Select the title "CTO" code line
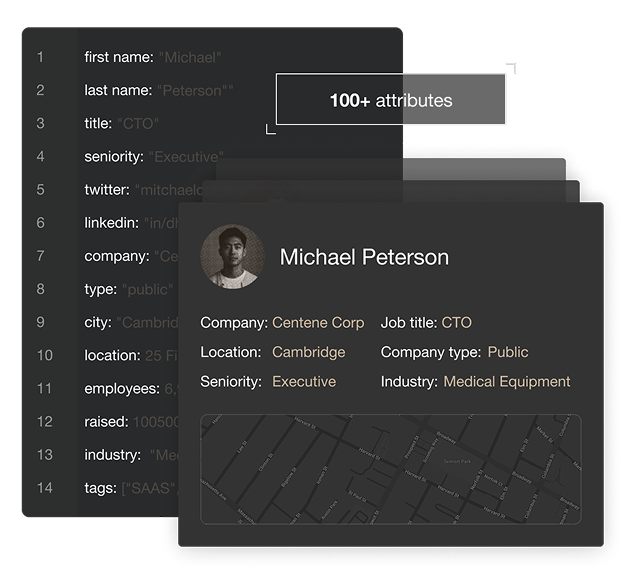 coord(121,123)
